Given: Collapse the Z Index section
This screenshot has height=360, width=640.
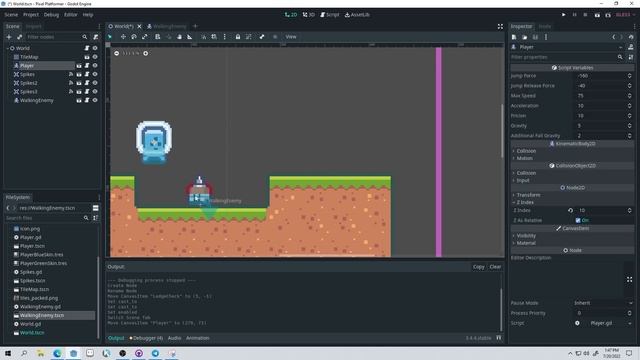Looking at the screenshot, I should click(572, 202).
